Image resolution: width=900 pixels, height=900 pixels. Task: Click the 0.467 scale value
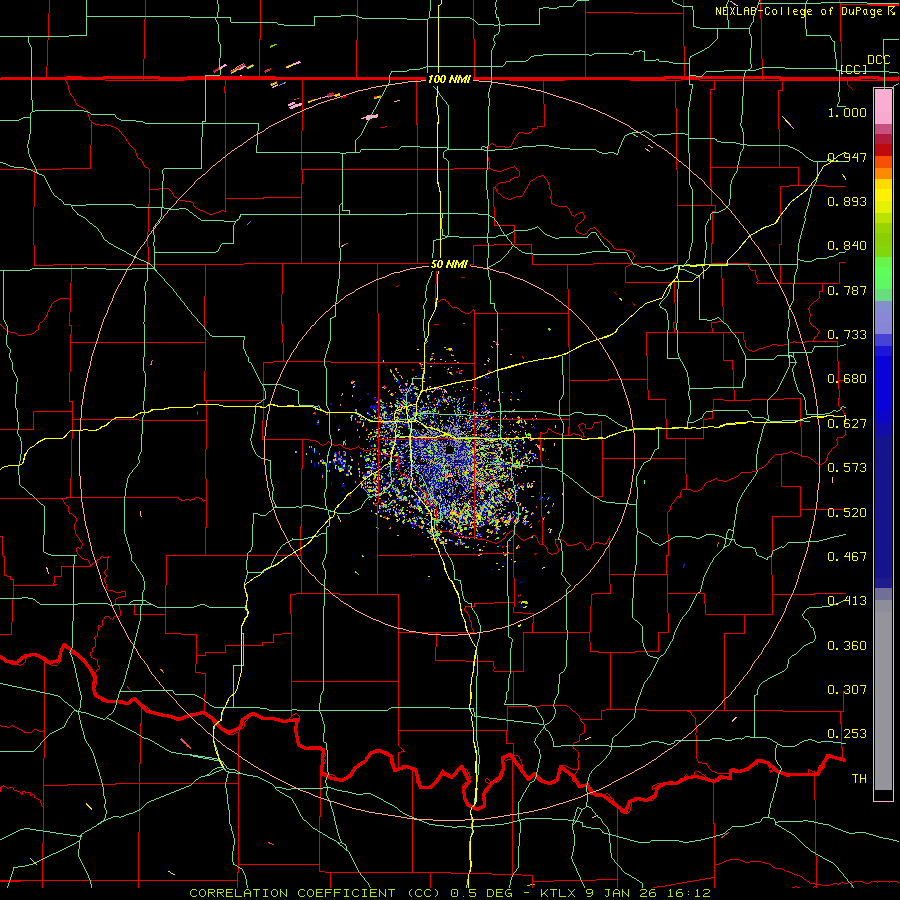point(847,557)
